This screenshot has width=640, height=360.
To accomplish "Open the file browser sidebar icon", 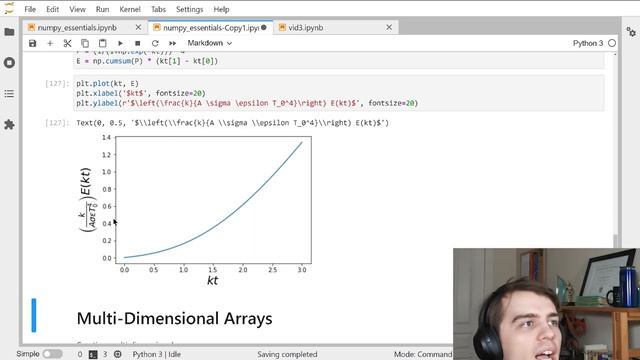I will [x=9, y=32].
